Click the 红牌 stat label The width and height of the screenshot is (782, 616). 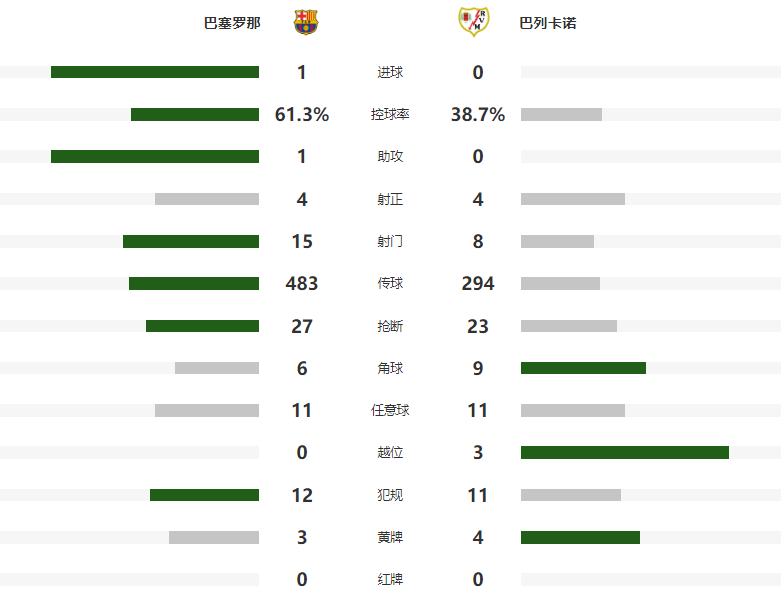tap(390, 579)
